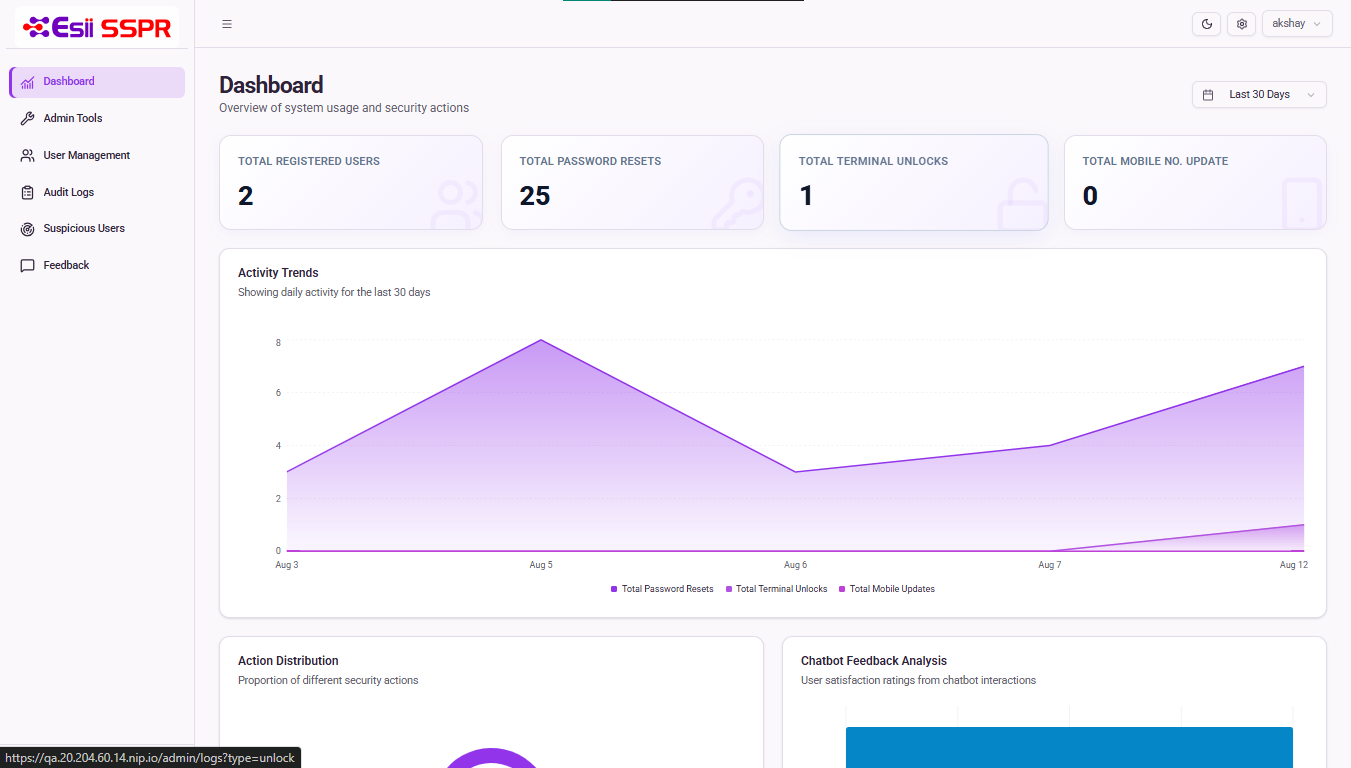Open the Audit Logs sidebar item
This screenshot has width=1351, height=768.
(97, 192)
